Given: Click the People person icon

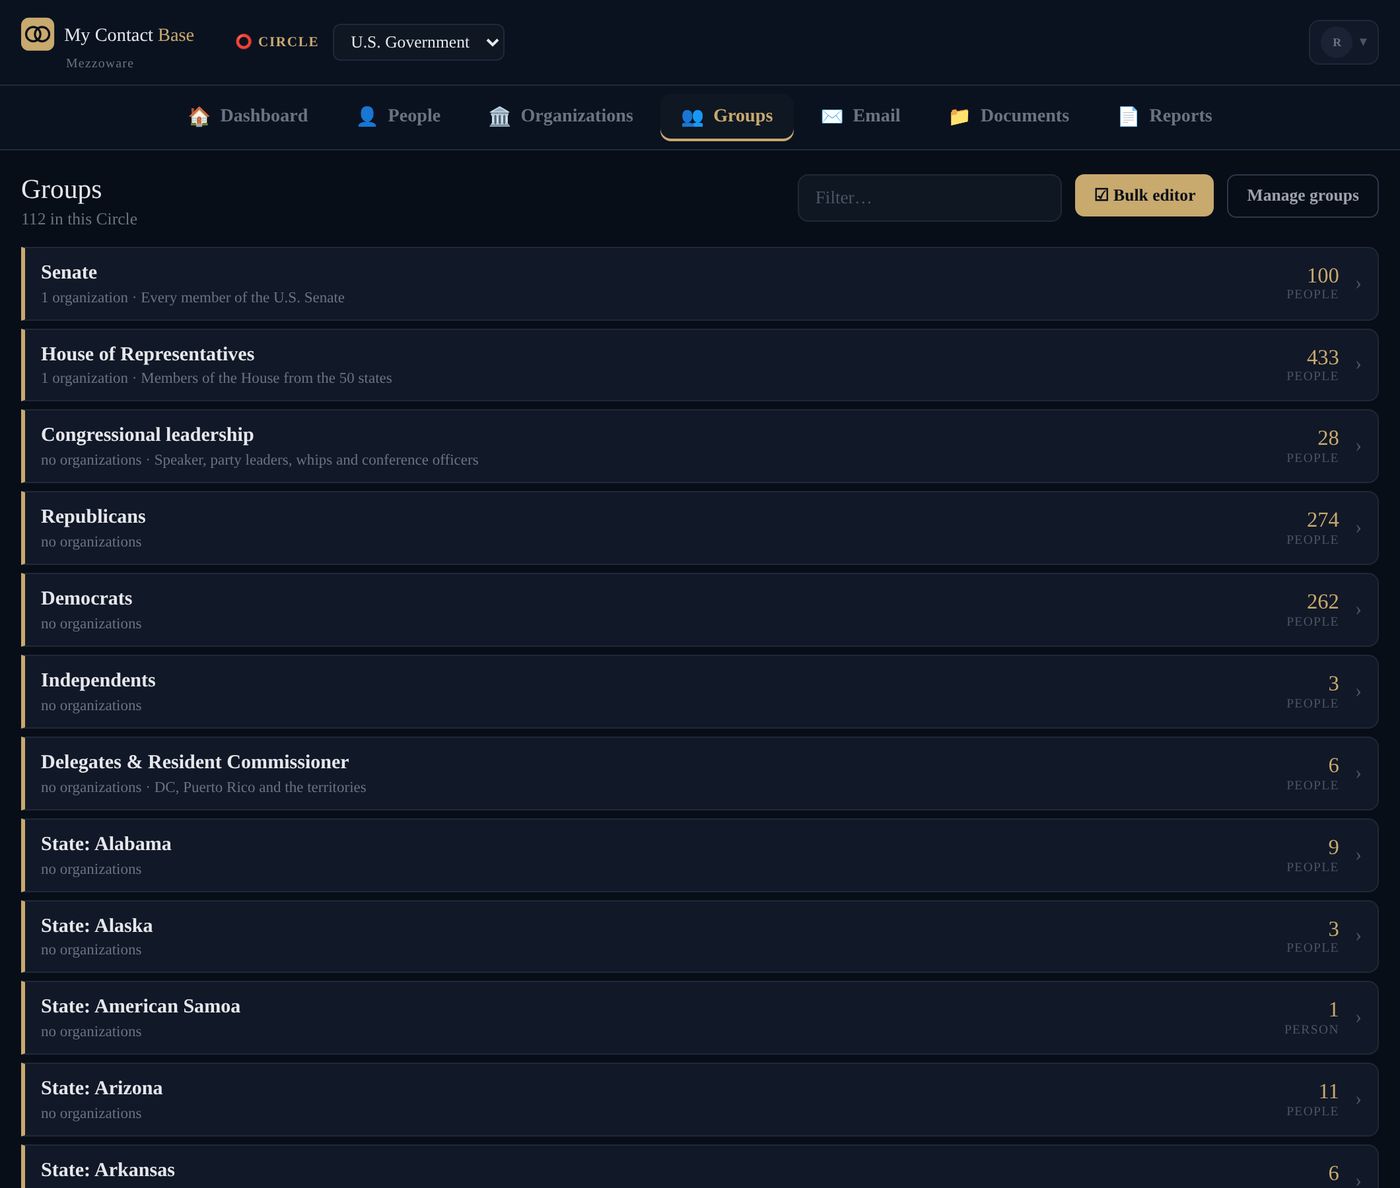Looking at the screenshot, I should pos(367,116).
